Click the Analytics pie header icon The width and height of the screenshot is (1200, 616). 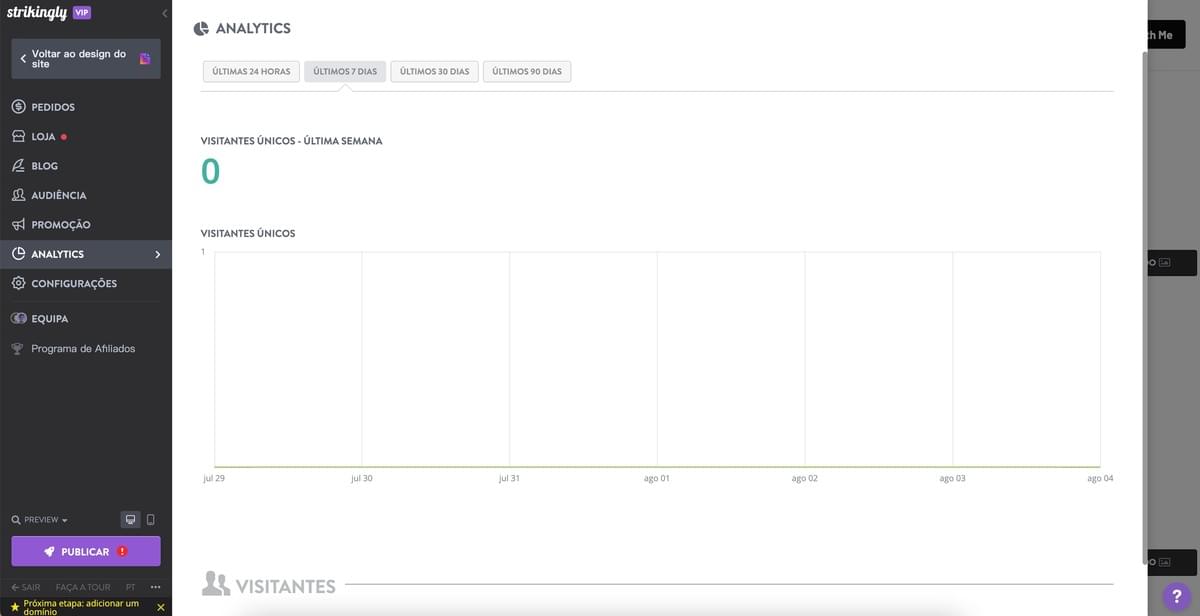pyautogui.click(x=201, y=28)
